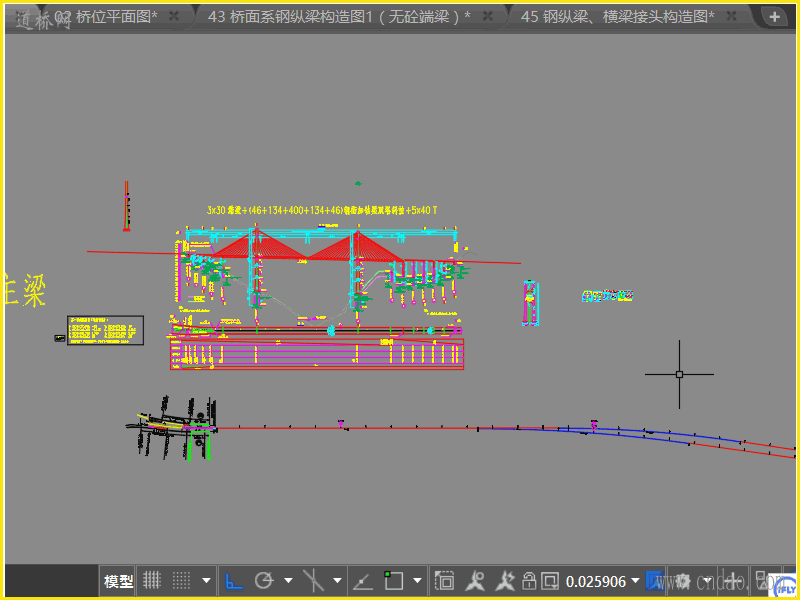Screen dimensions: 800x600
Task: Click the 模型 model space button
Action: (118, 581)
